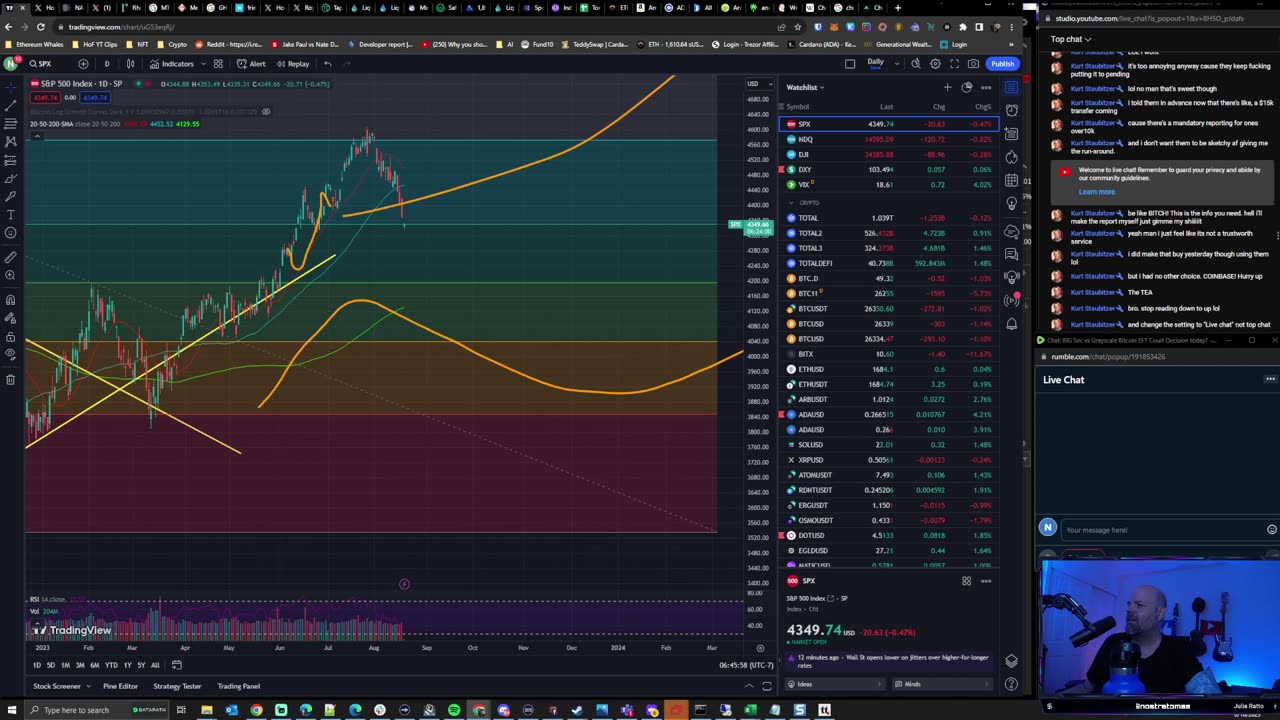The height and width of the screenshot is (720, 1280).
Task: Select the measure ruler tool
Action: click(11, 257)
